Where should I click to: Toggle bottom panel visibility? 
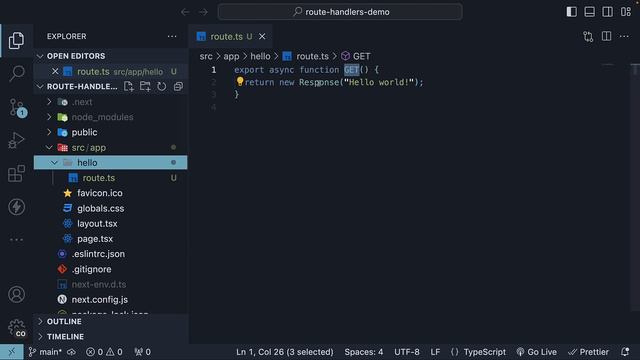(x=589, y=12)
